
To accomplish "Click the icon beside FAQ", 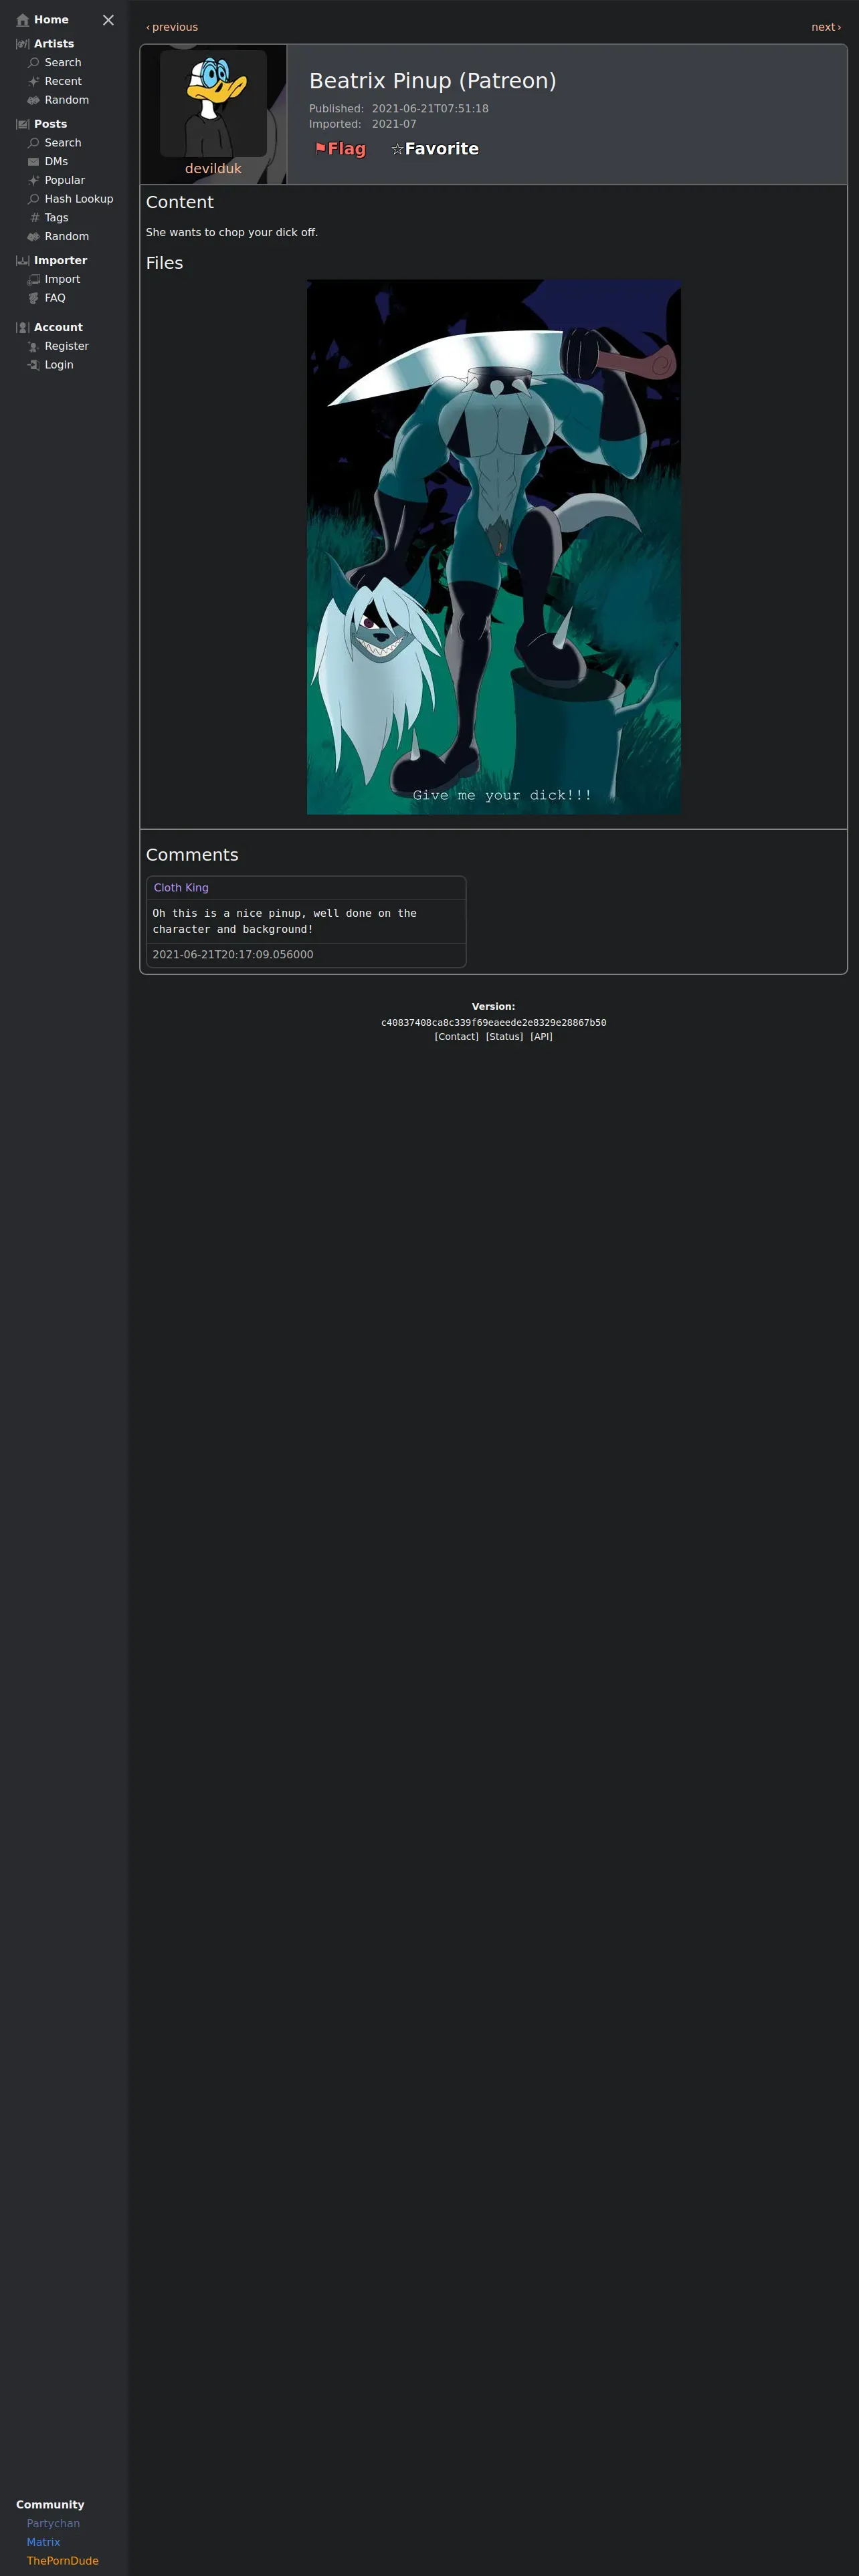I will click(33, 298).
